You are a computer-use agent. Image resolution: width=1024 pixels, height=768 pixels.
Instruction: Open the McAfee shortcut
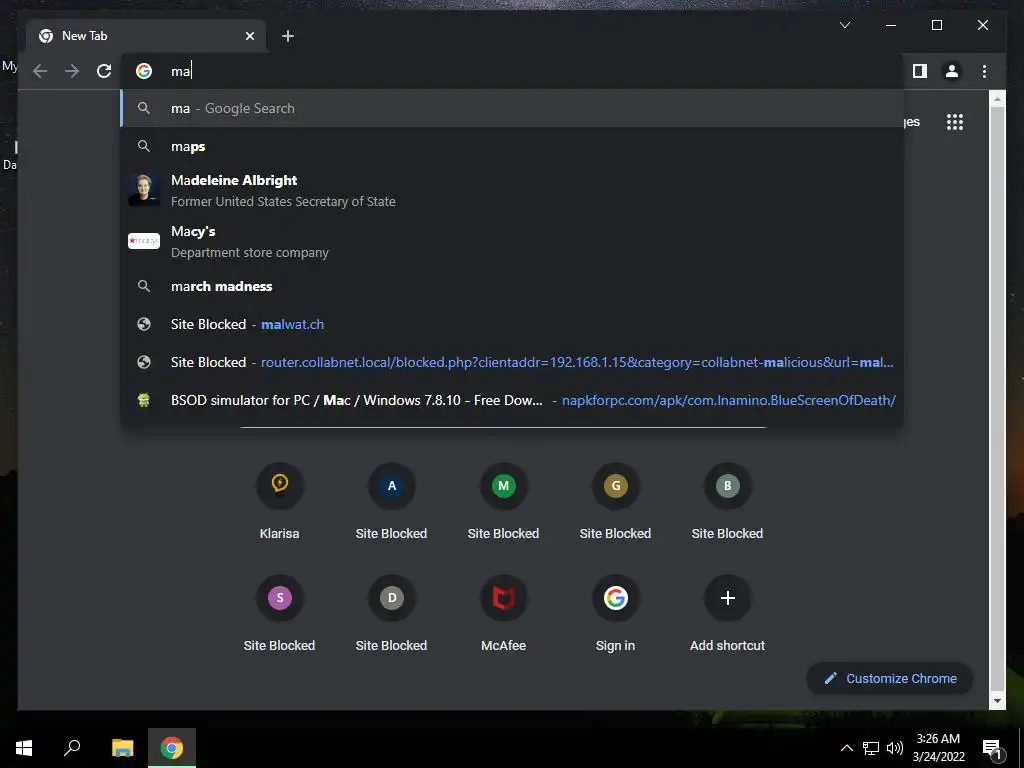pos(504,614)
